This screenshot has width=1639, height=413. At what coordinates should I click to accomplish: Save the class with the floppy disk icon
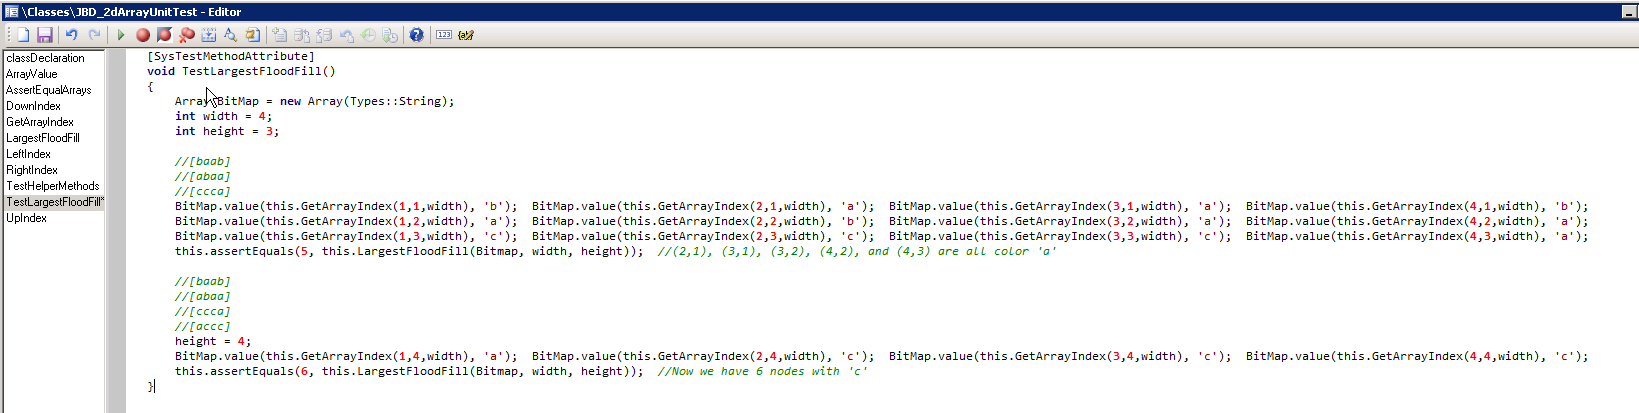44,35
